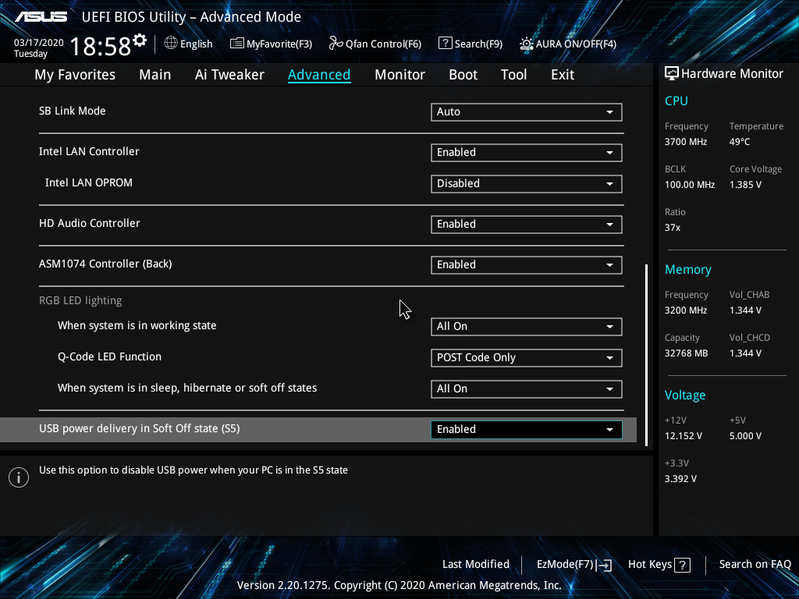The height and width of the screenshot is (599, 799).
Task: Click BCLK 100.00 MHz value
Action: pyautogui.click(x=689, y=184)
